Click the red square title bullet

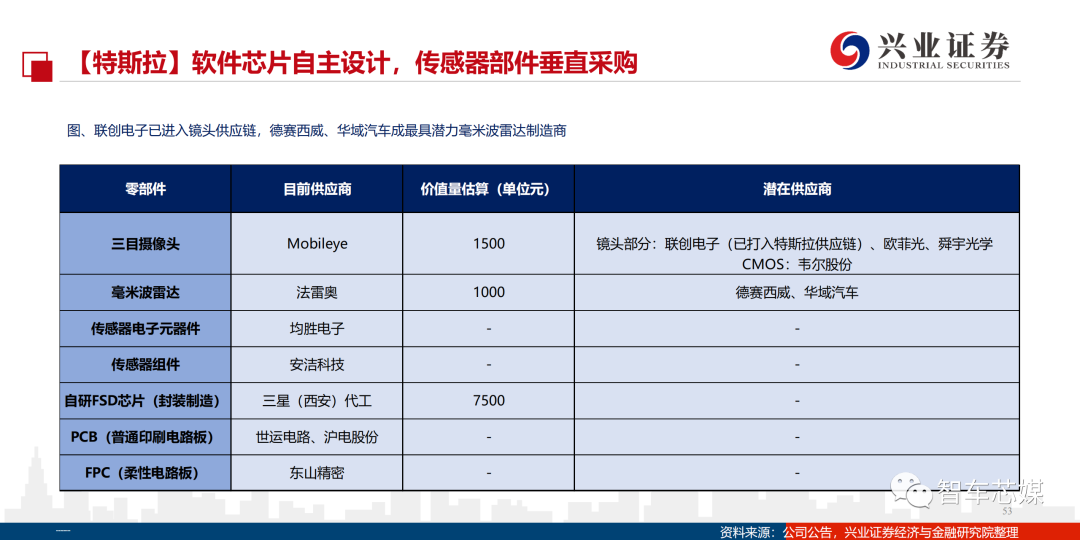tap(37, 65)
